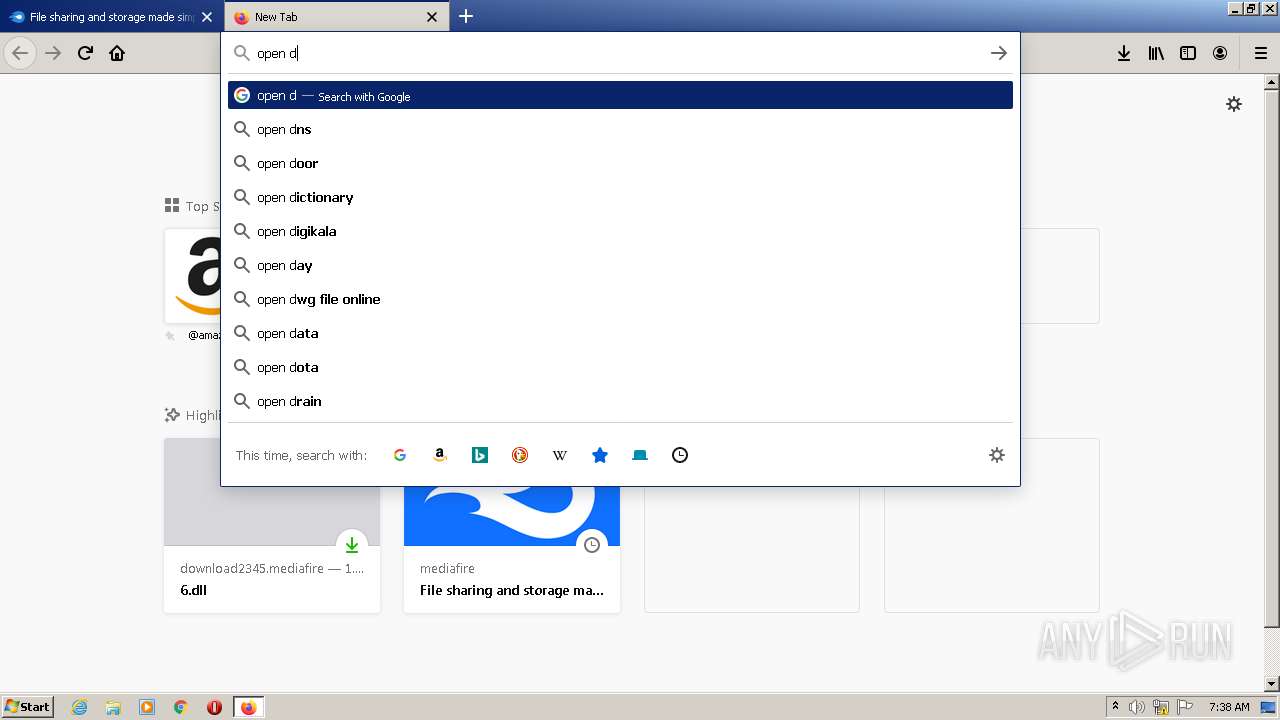Select 'open d — Search with Google' entry
Viewport: 1280px width, 720px height.
pyautogui.click(x=620, y=95)
